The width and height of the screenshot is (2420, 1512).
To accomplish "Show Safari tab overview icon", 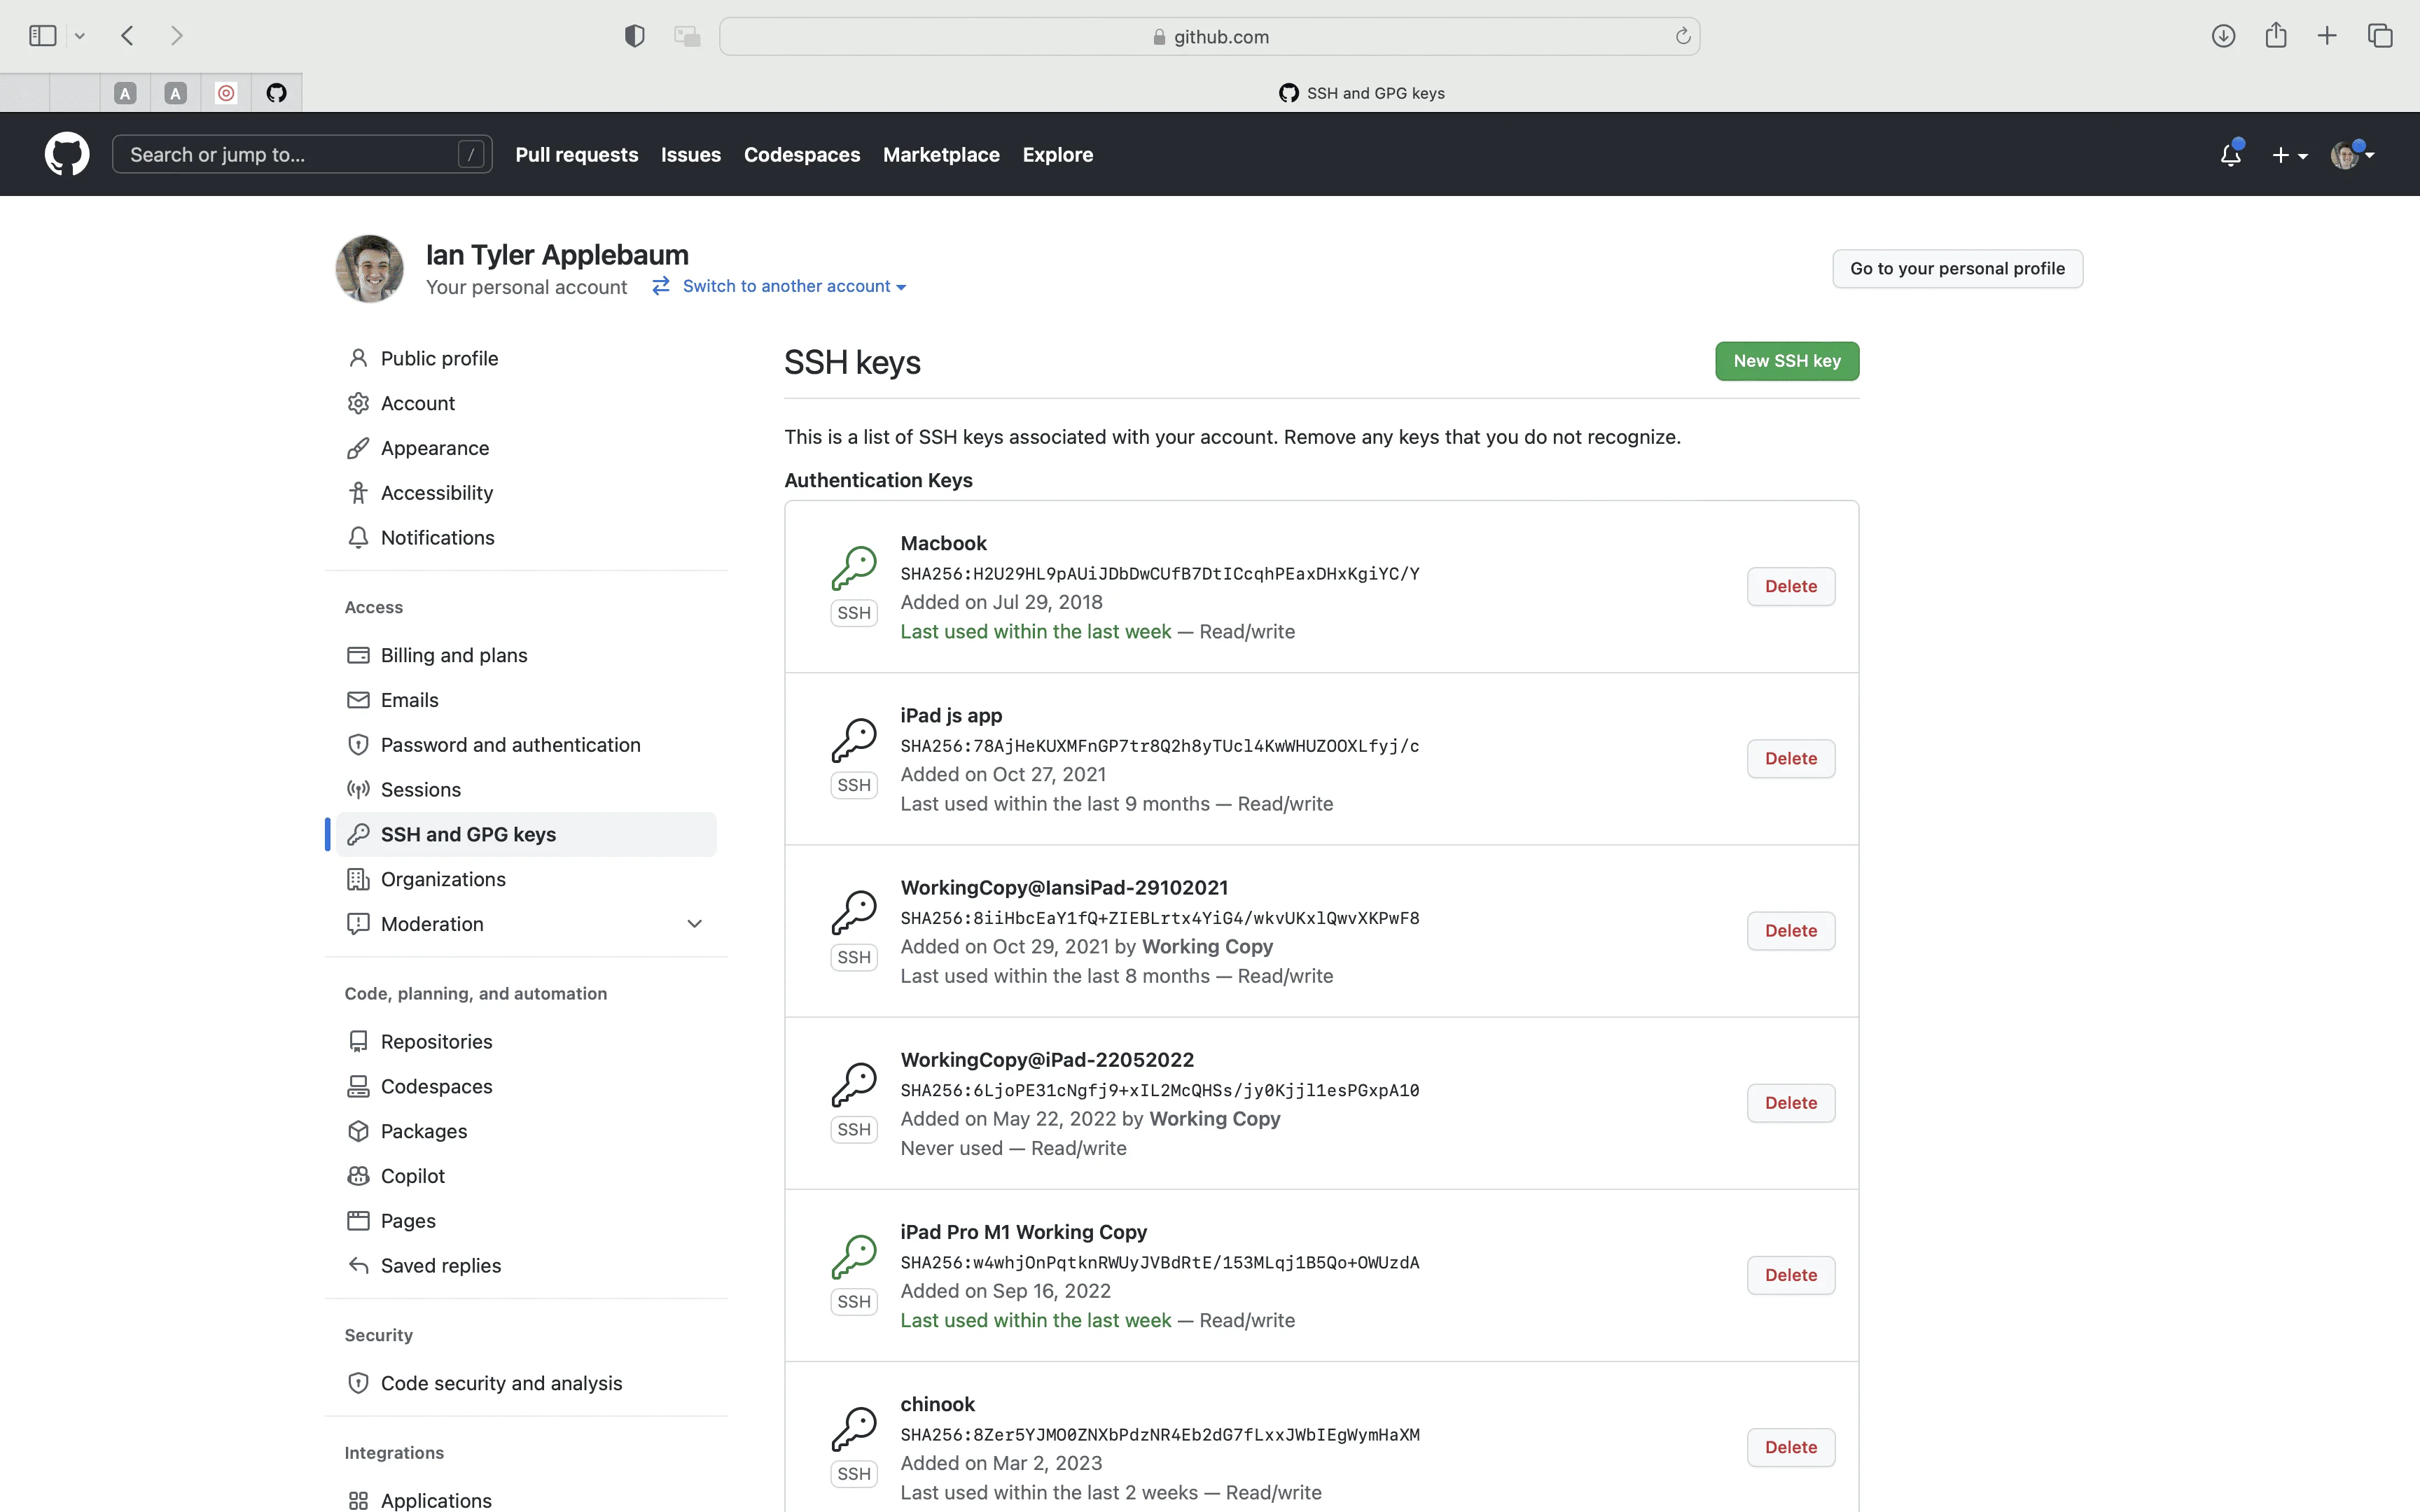I will click(x=2380, y=36).
